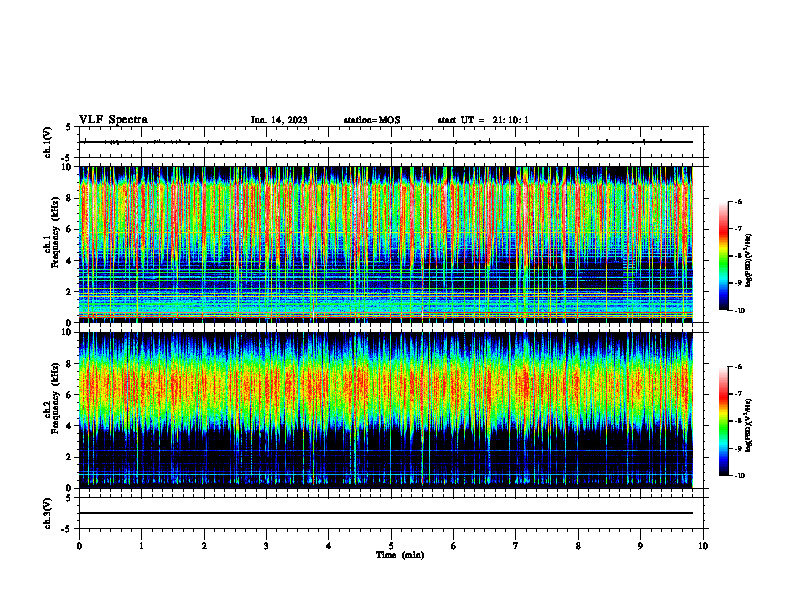This screenshot has width=792, height=612.
Task: Click the "-6" label on ch.1 colorbar
Action: pyautogui.click(x=738, y=201)
